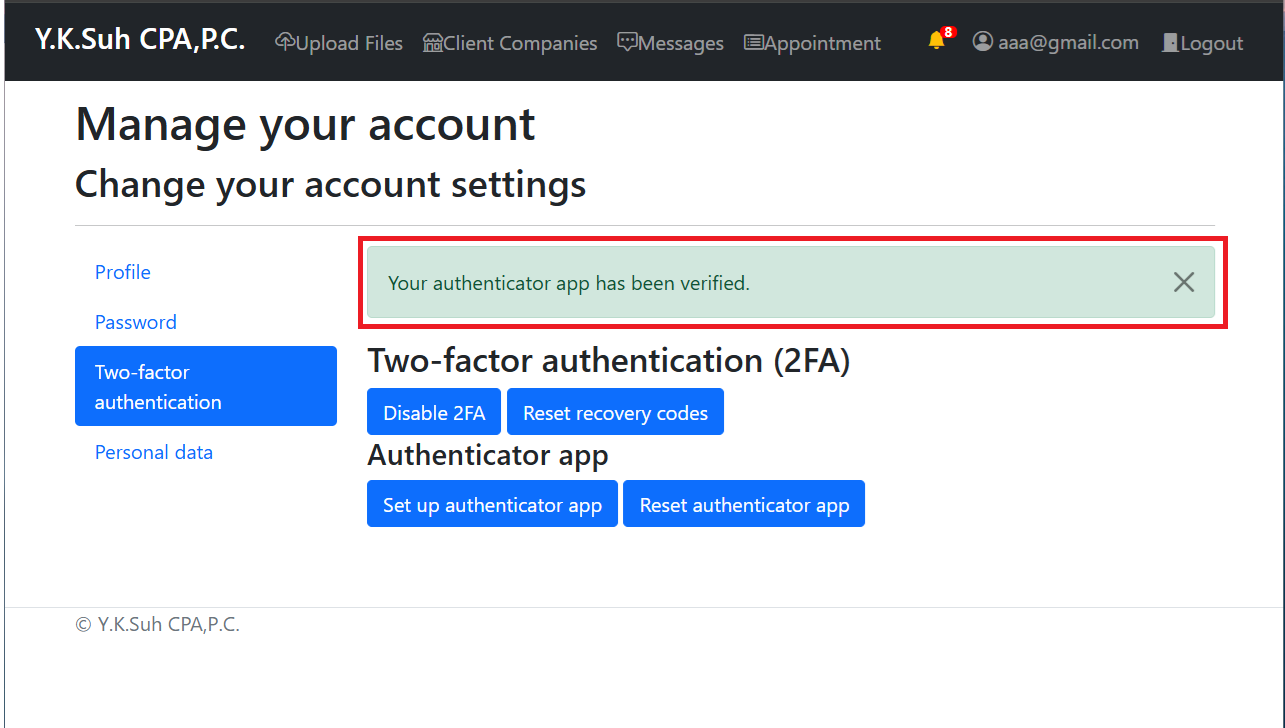
Task: Open the Profile settings section
Action: (123, 272)
